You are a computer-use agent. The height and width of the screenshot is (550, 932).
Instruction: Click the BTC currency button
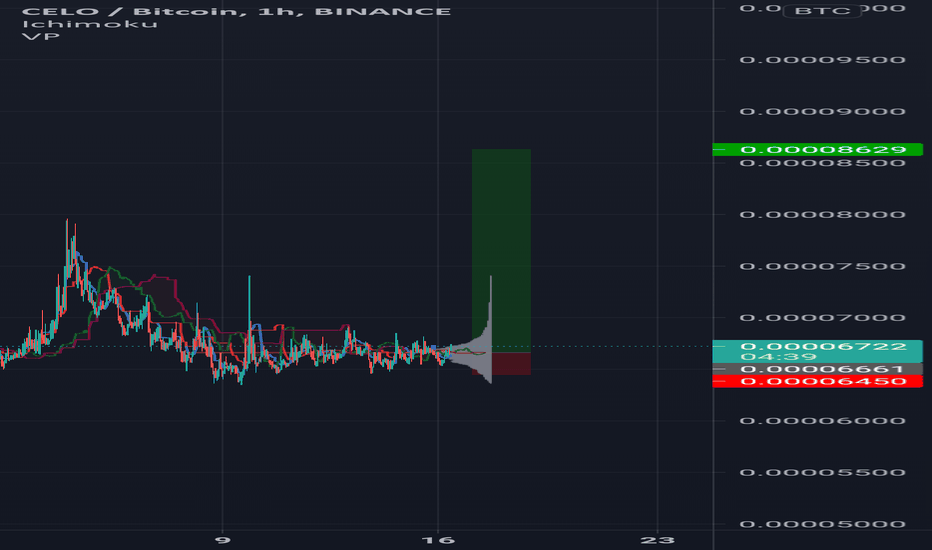tap(822, 11)
